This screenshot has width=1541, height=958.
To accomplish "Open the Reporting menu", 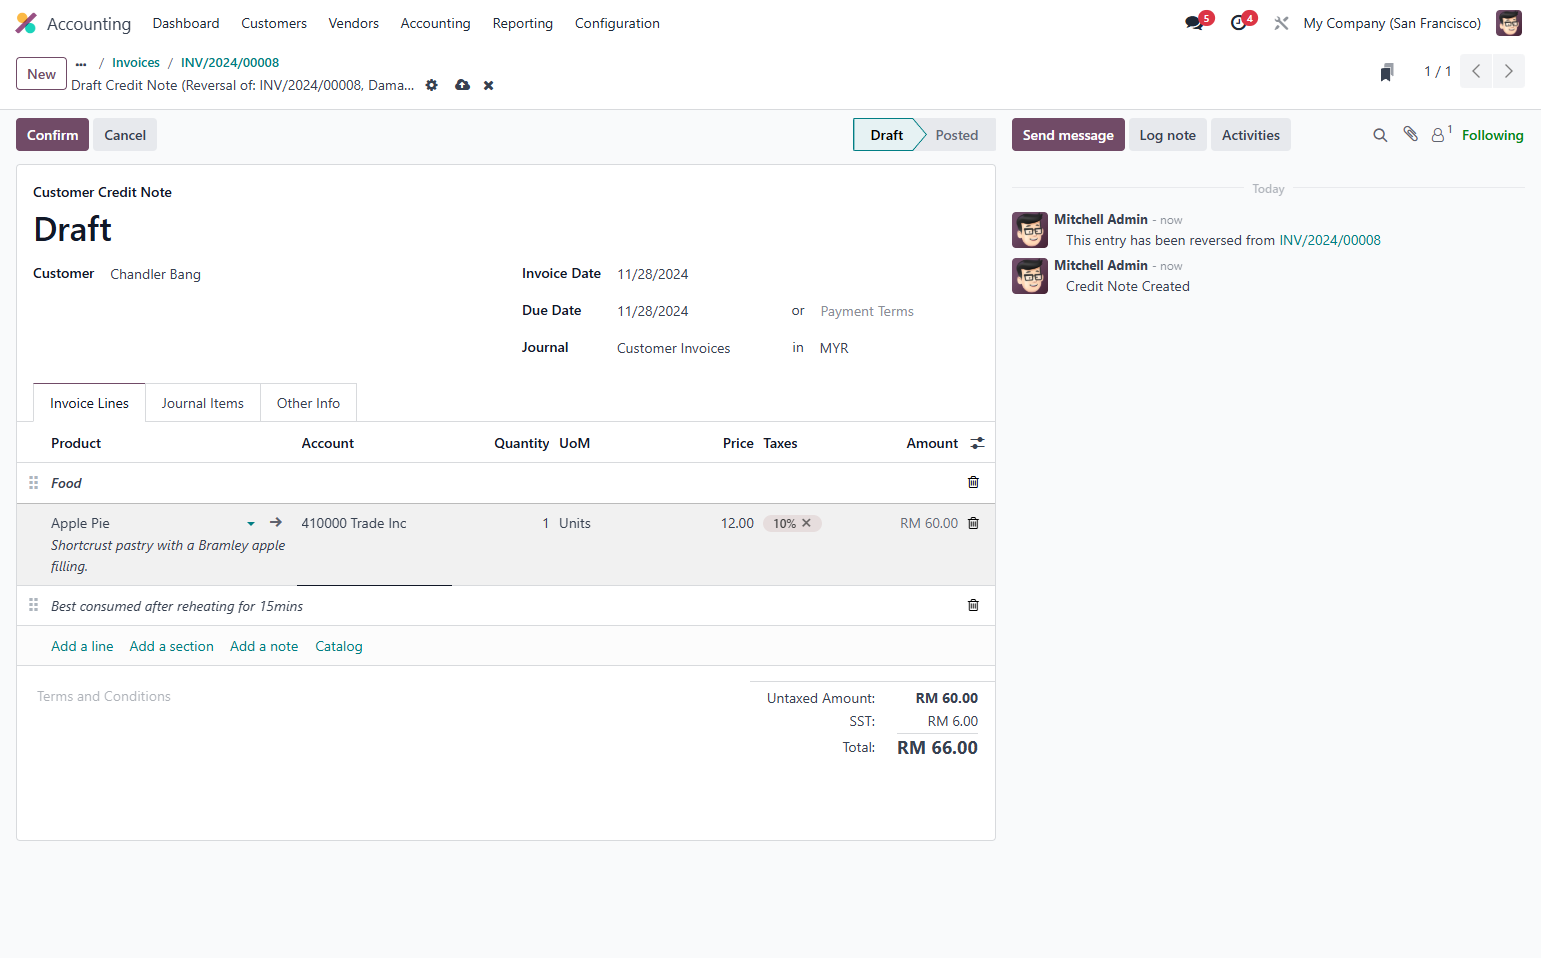I will (x=522, y=23).
